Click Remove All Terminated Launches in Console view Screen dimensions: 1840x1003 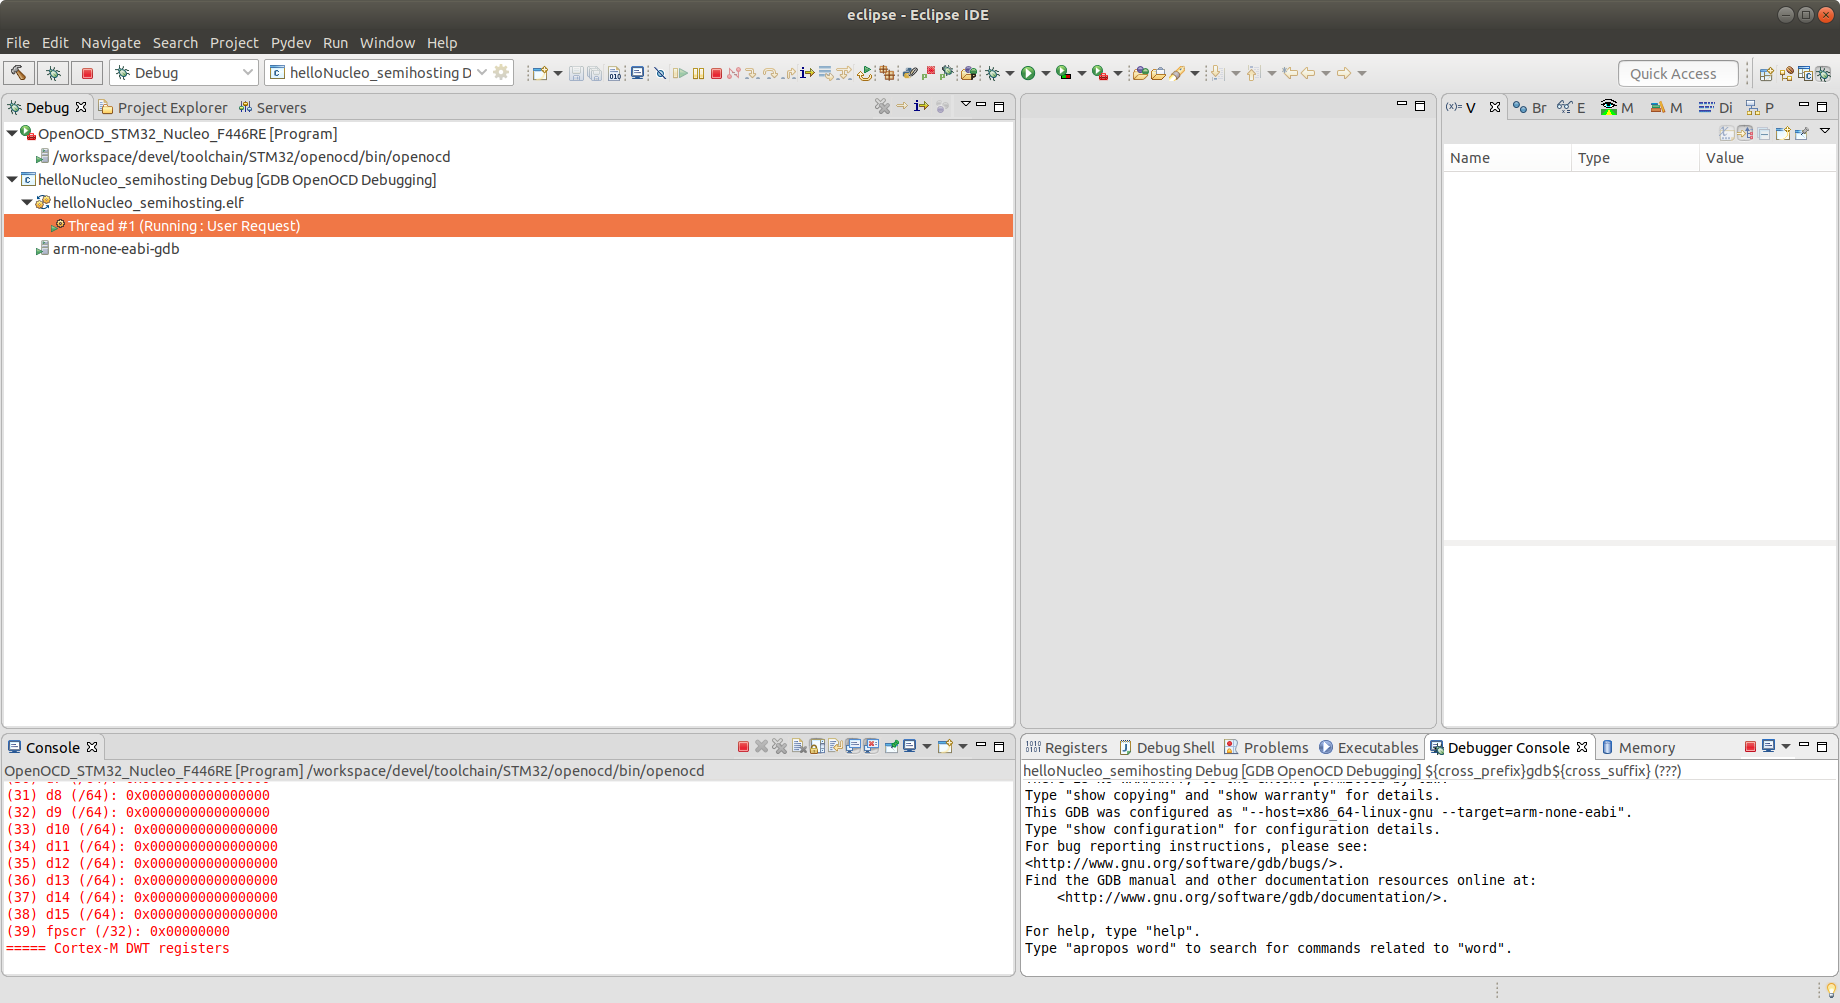[779, 746]
